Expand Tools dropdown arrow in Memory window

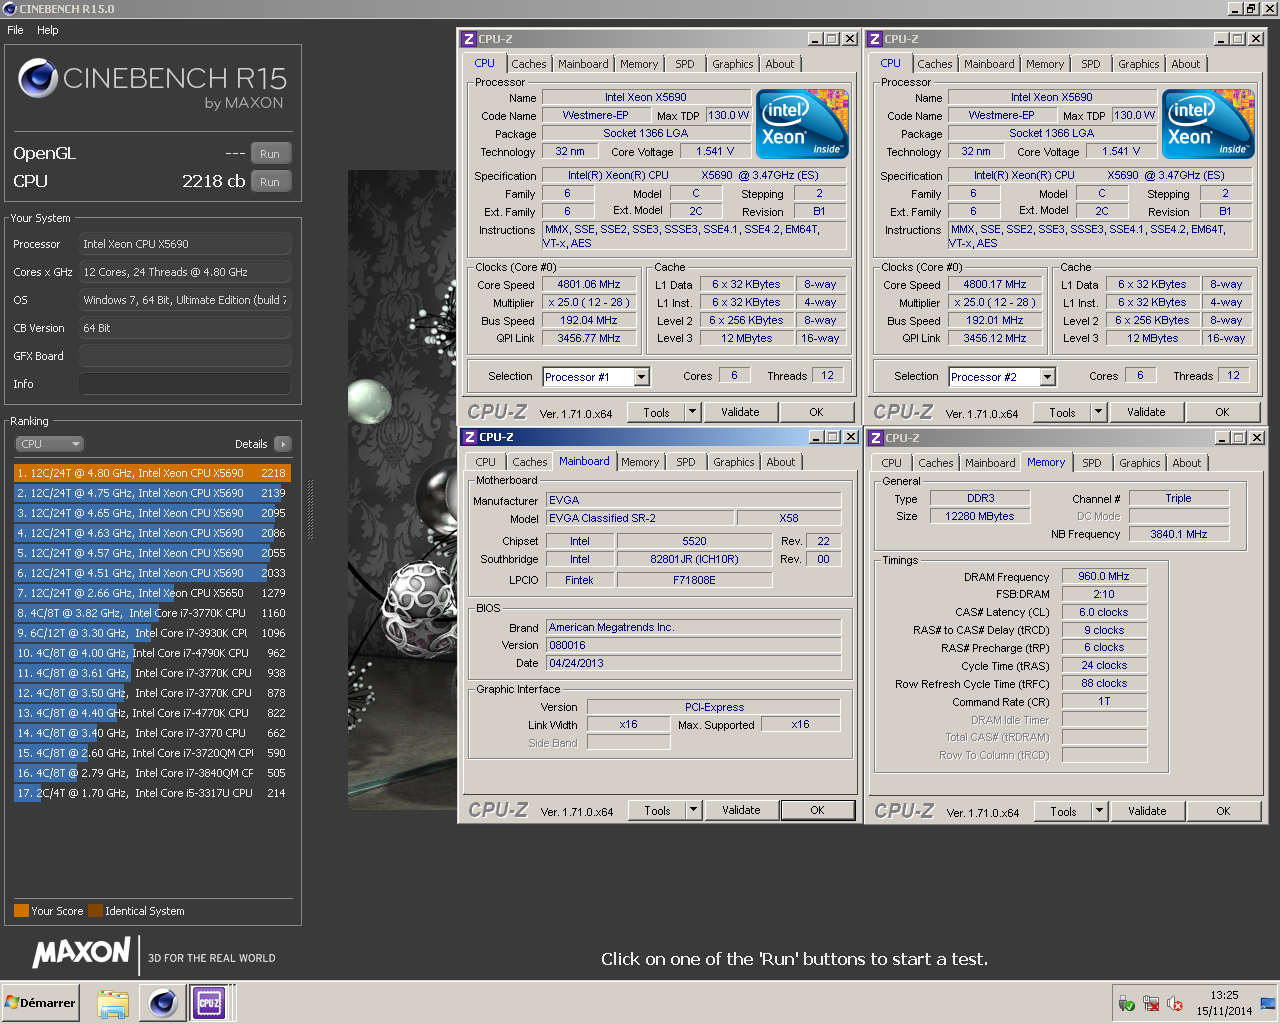tap(1099, 811)
